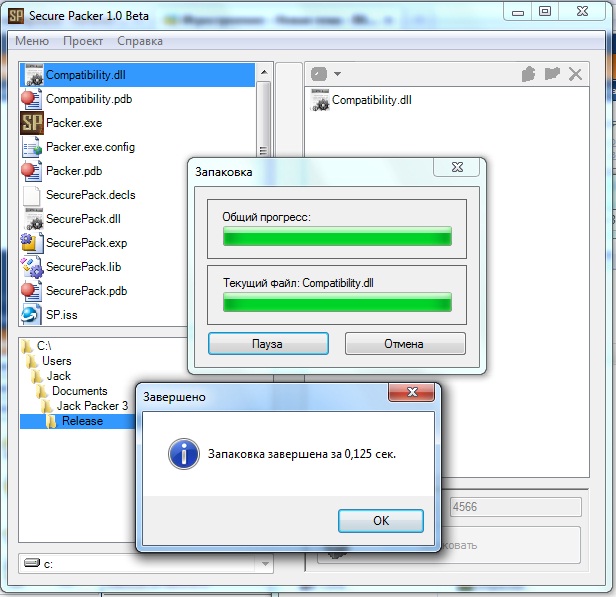
Task: Click the SP.iss file icon
Action: (31, 315)
